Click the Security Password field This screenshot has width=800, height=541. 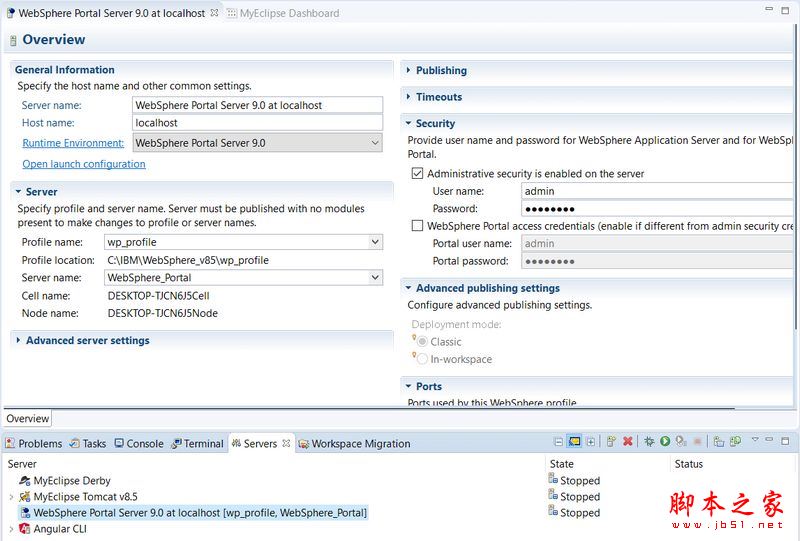click(657, 208)
